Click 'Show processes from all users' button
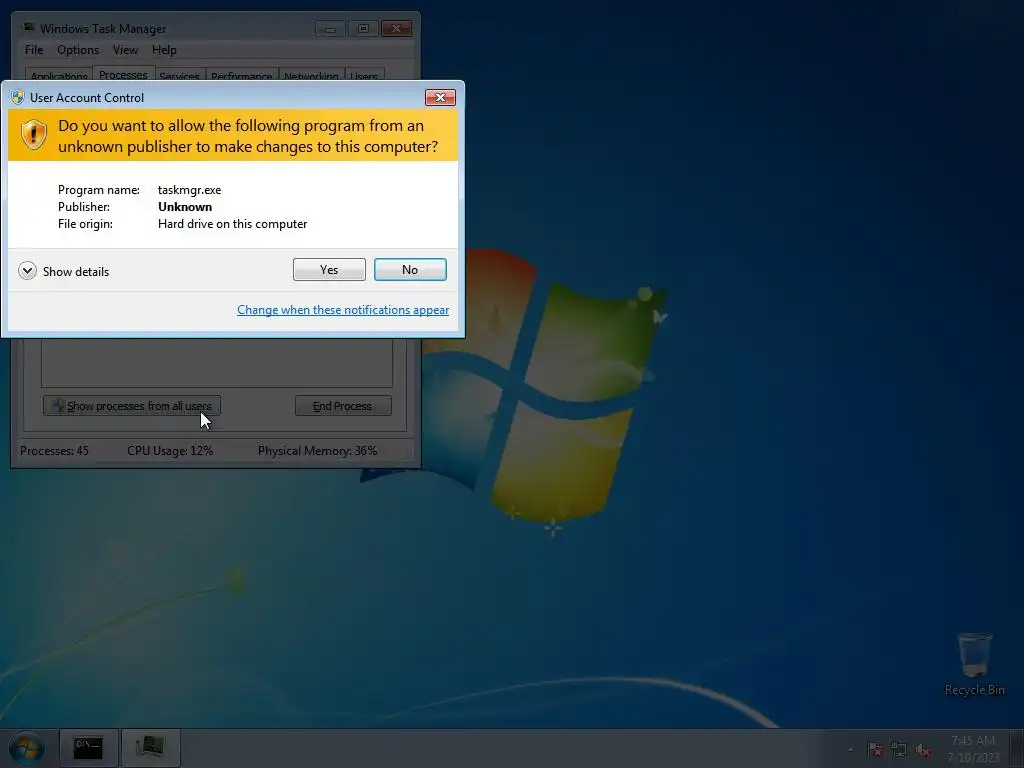This screenshot has height=768, width=1024. (132, 406)
